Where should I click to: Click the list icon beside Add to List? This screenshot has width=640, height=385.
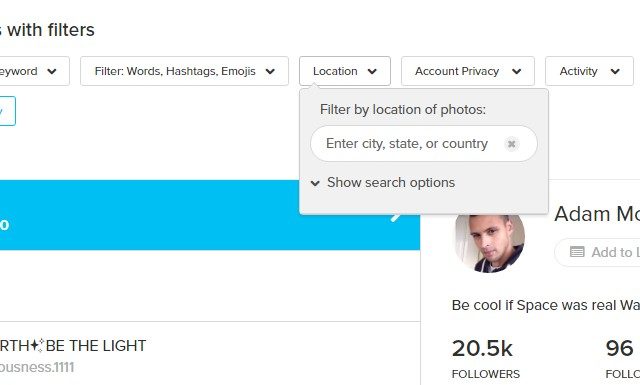coord(577,252)
